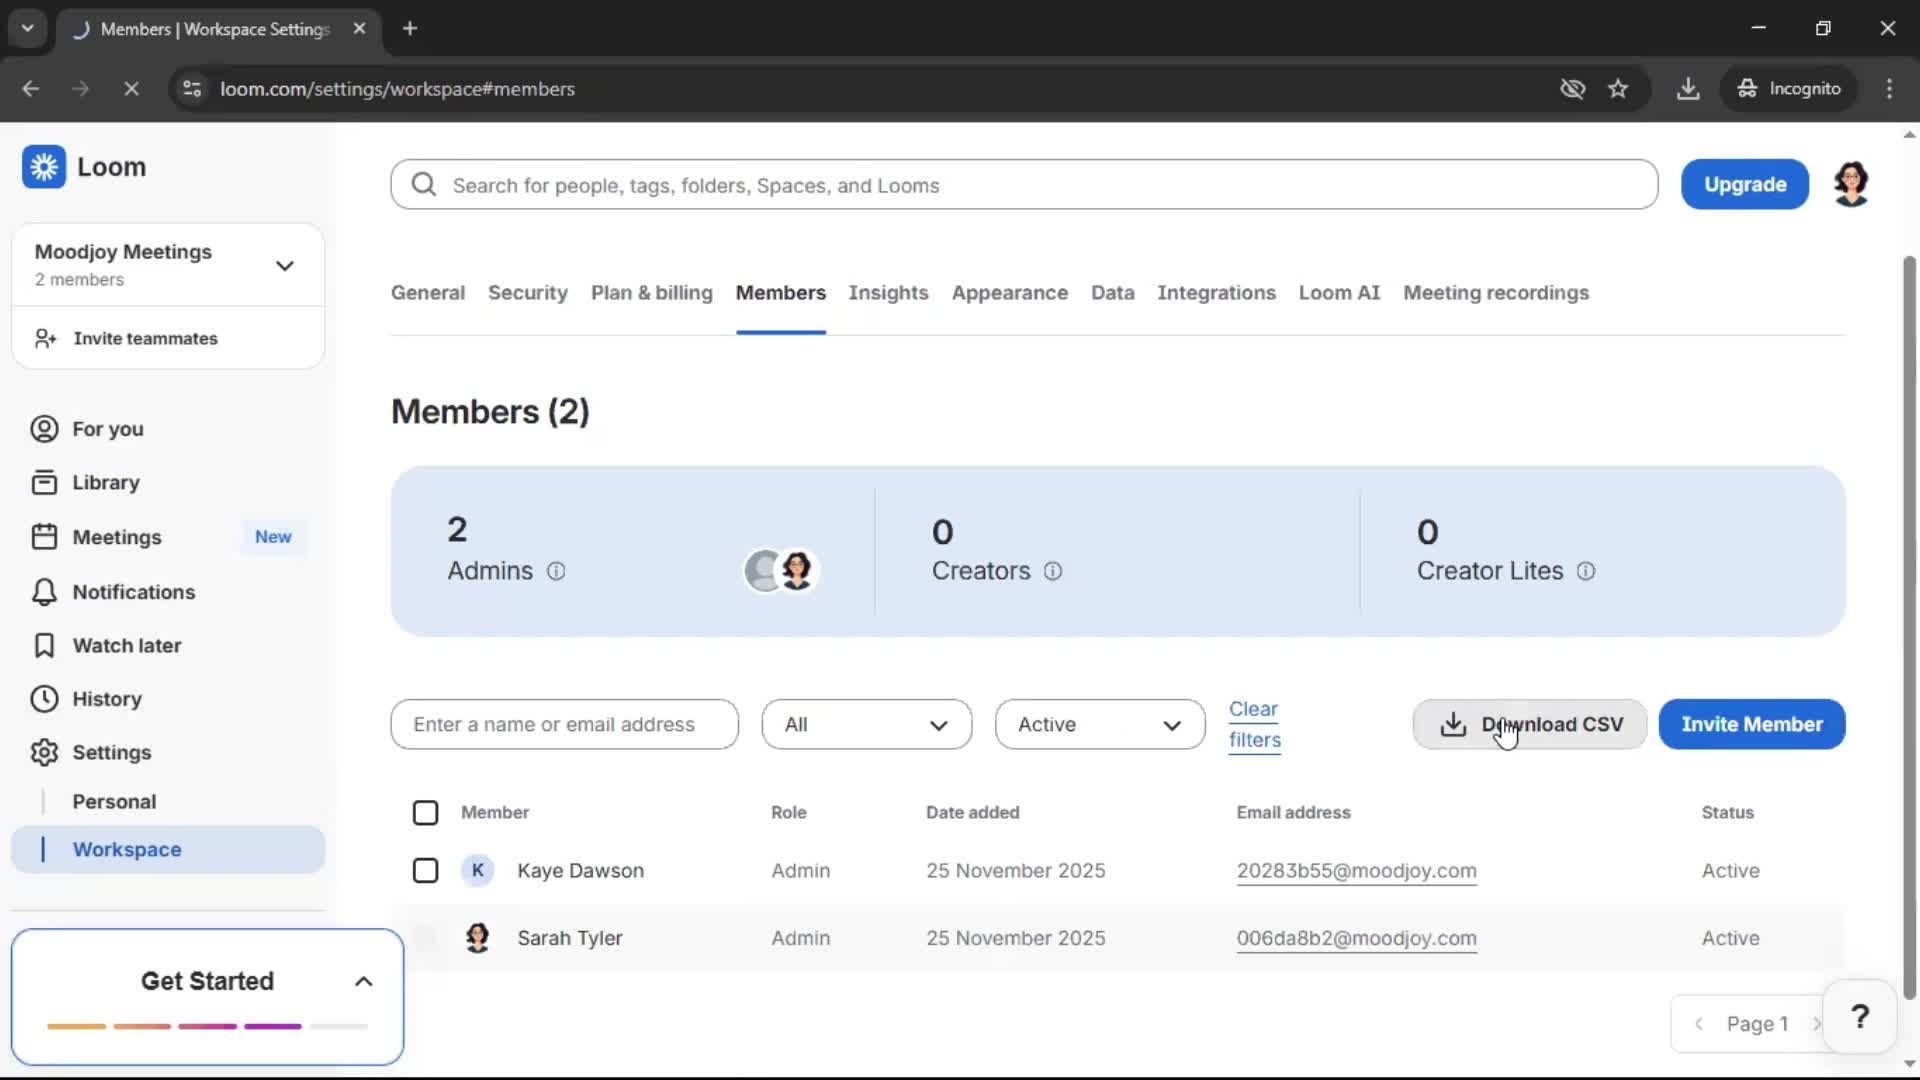Click Admins info icon
This screenshot has height=1080, width=1920.
click(556, 571)
